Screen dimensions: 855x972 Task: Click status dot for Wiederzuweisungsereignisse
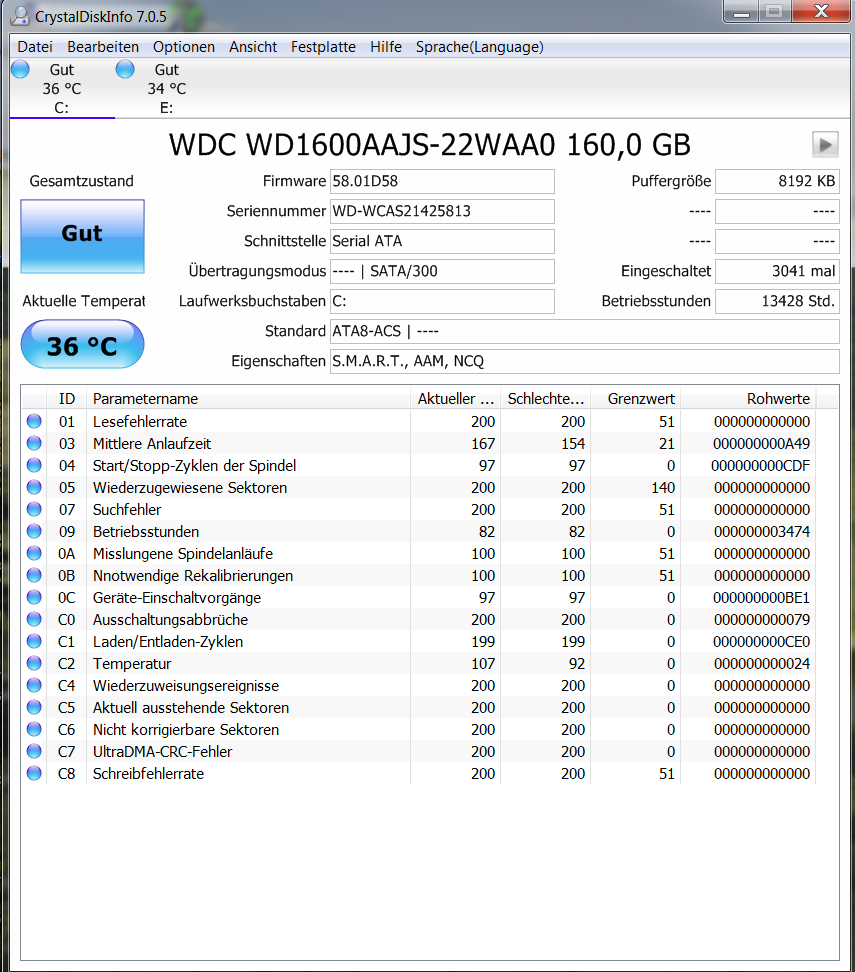tap(34, 686)
